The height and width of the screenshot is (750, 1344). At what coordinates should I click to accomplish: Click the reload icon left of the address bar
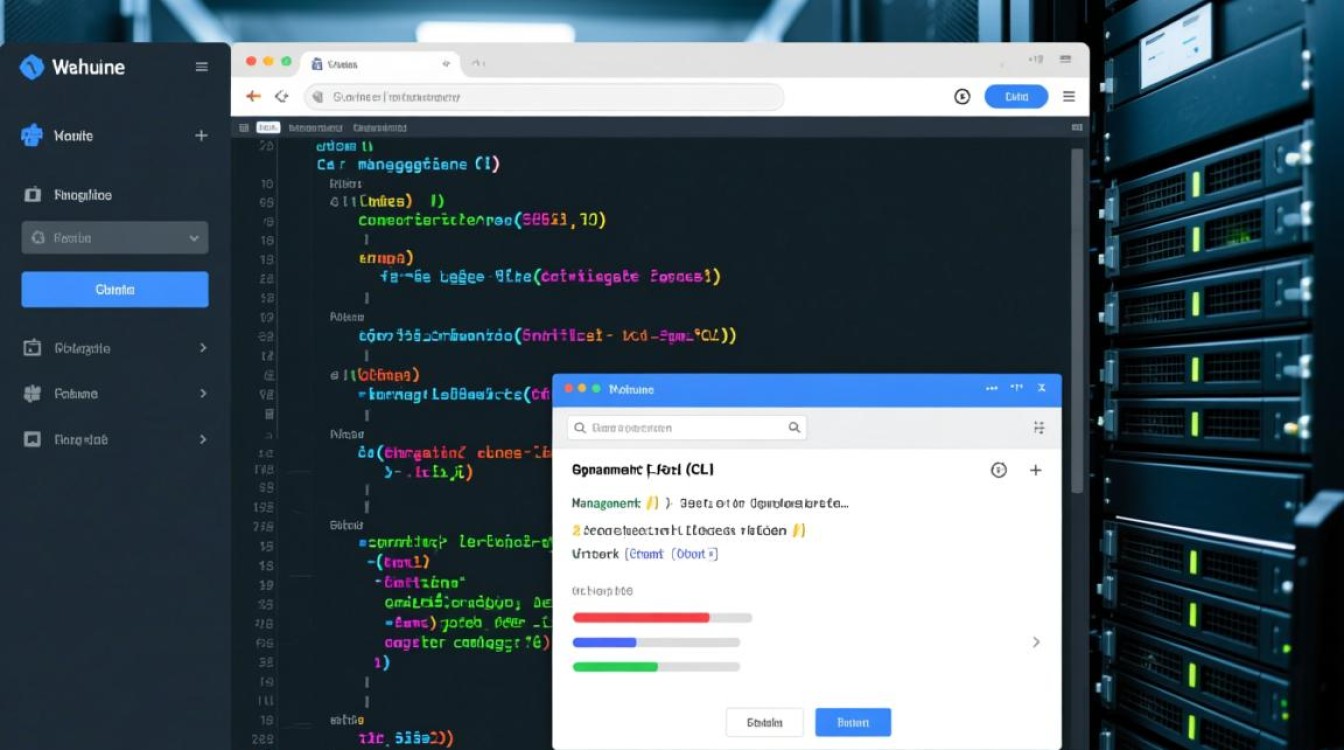(x=282, y=97)
